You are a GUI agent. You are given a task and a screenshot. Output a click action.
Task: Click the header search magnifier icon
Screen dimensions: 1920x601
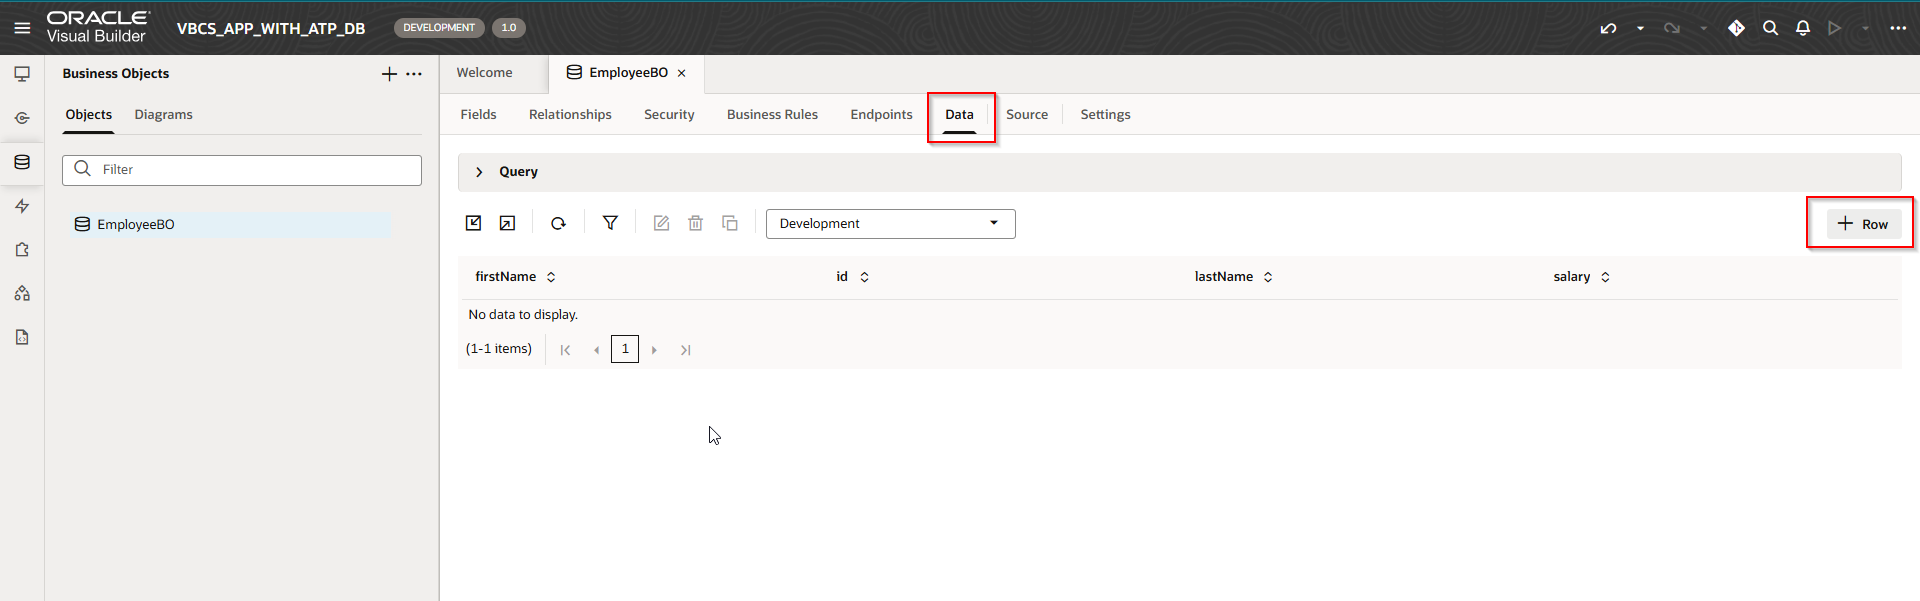[x=1770, y=28]
